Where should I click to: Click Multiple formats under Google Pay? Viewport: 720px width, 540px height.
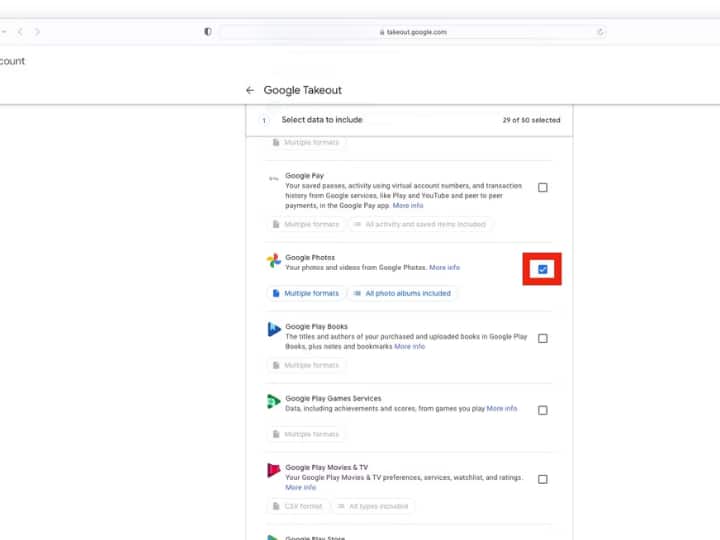[x=306, y=224]
